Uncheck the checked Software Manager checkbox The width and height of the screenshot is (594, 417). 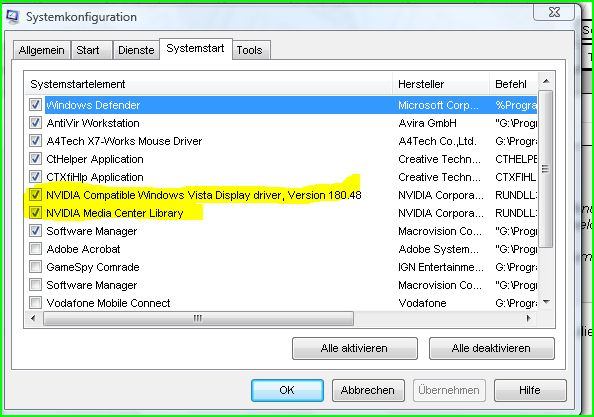pos(35,231)
